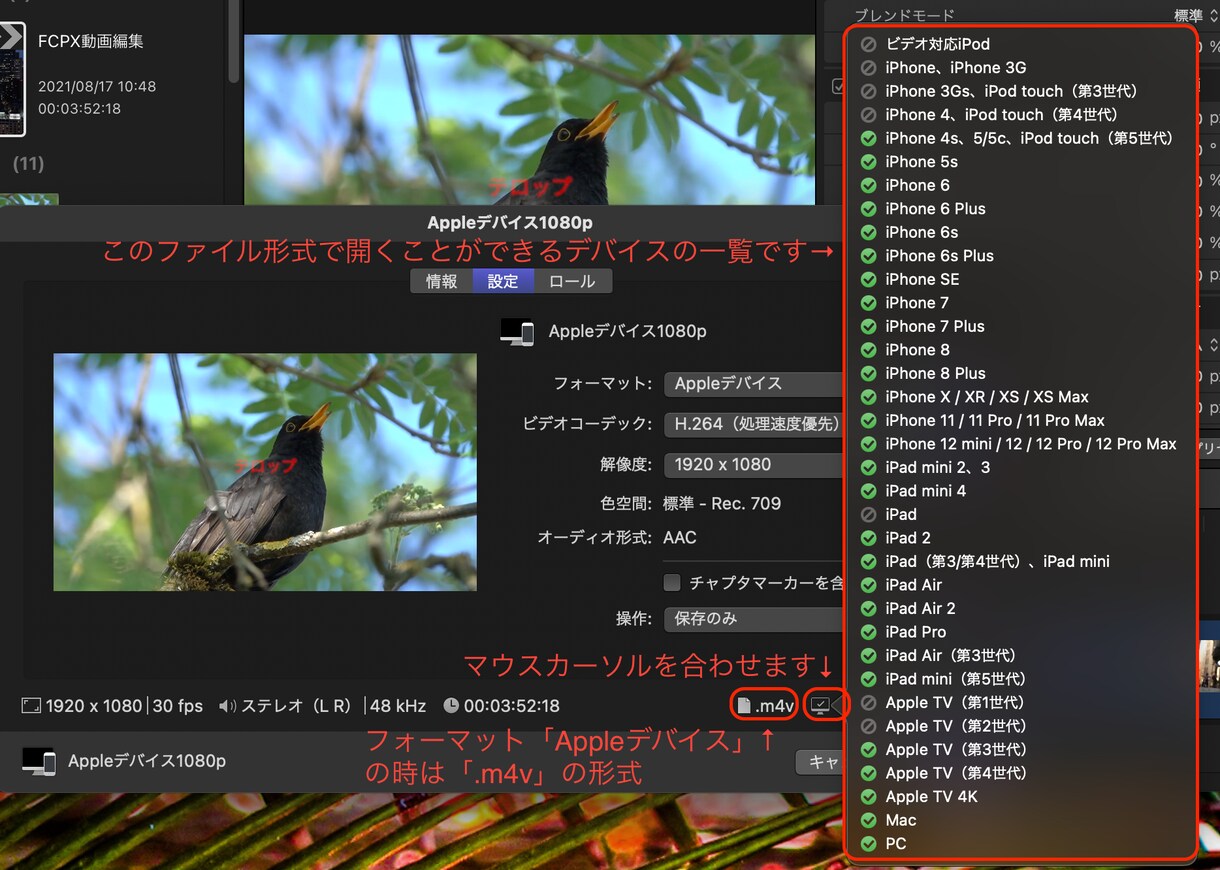This screenshot has width=1220, height=870.
Task: Click the unsupported icon beside Apple TV（第2世代）
Action: 868,726
